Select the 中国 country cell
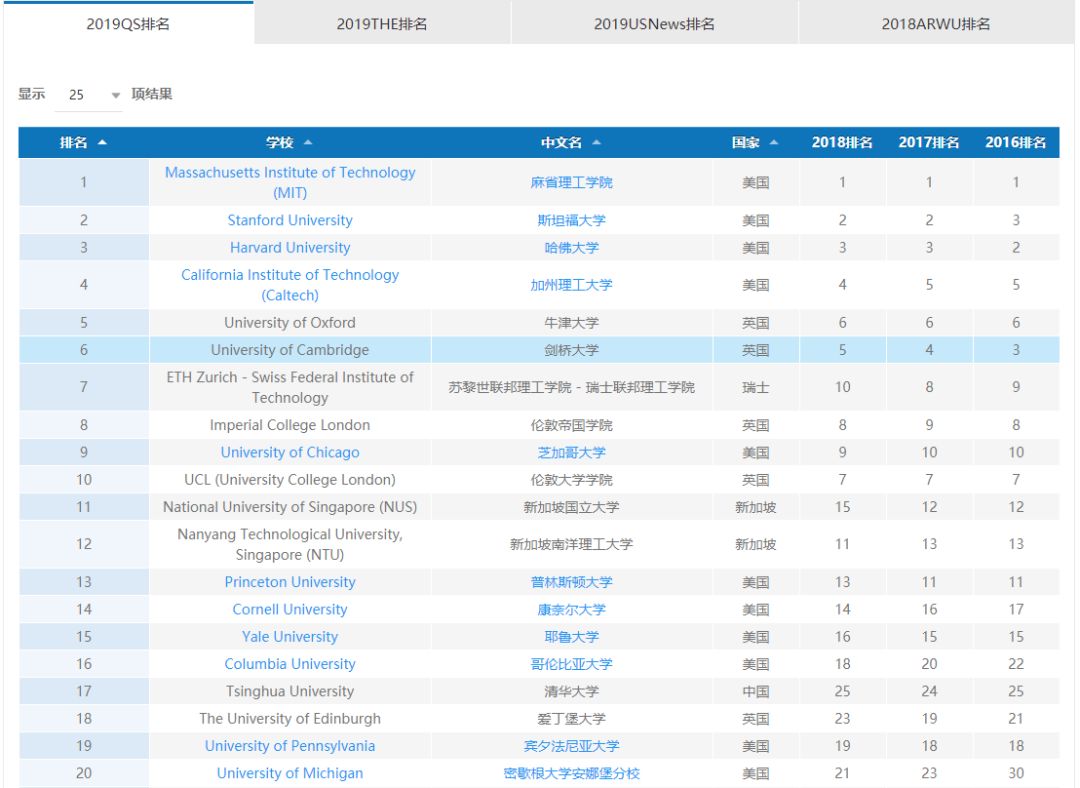Viewport: 1080px width, 788px height. coord(756,692)
